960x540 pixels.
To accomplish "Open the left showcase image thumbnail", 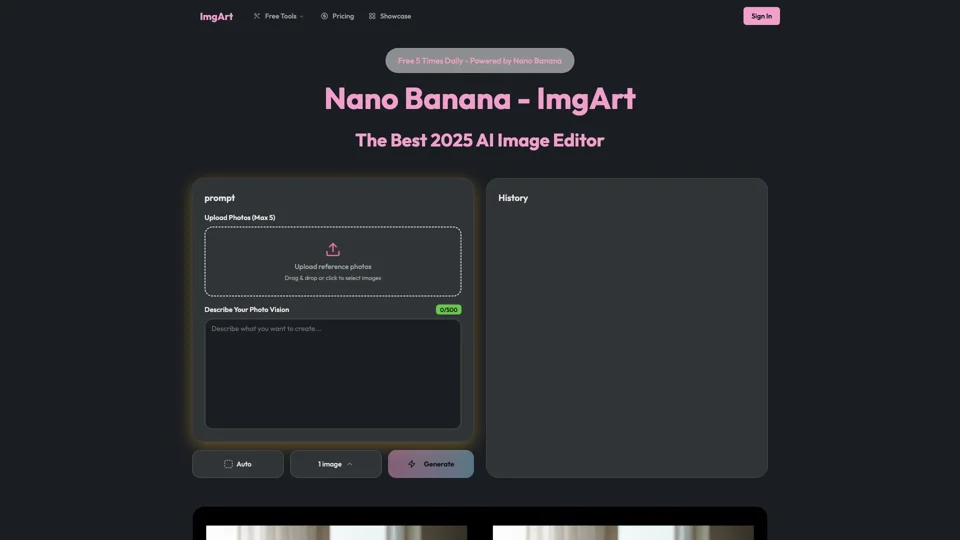I will point(336,533).
